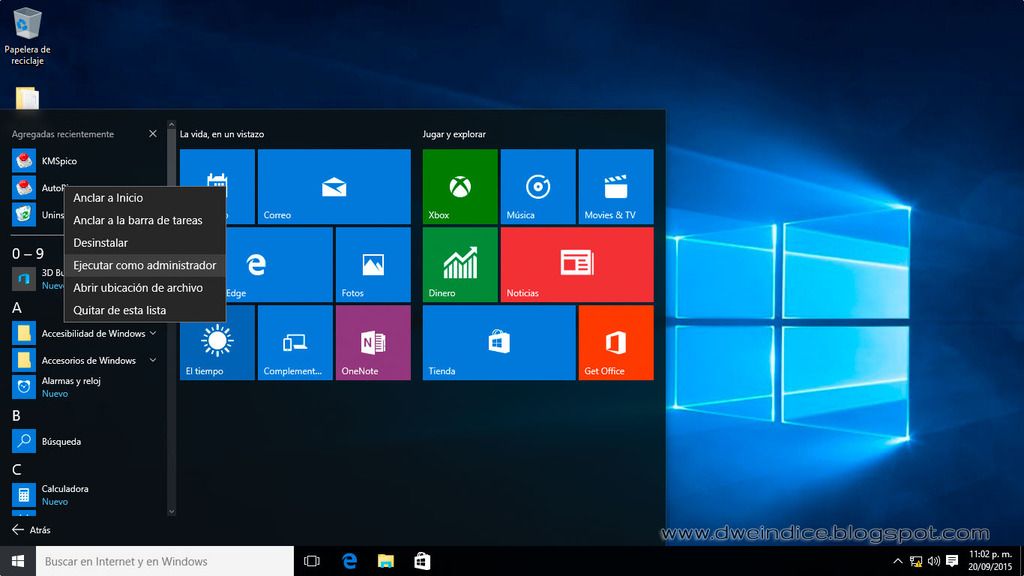Click the taskbar search box
This screenshot has height=576, width=1024.
click(x=165, y=561)
